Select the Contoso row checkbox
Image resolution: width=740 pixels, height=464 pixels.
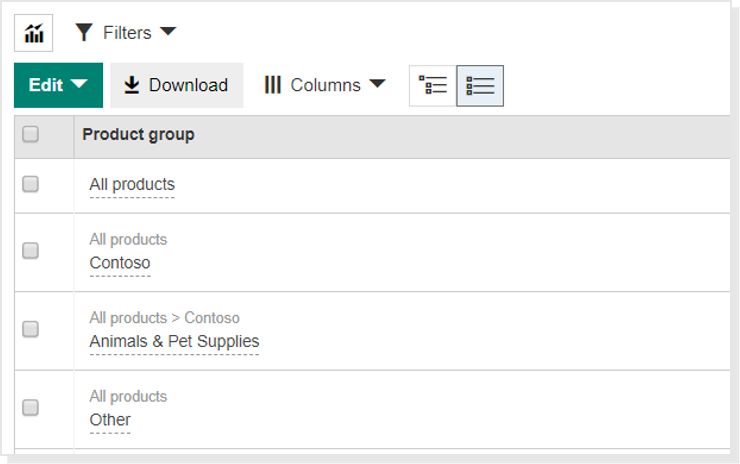[31, 250]
